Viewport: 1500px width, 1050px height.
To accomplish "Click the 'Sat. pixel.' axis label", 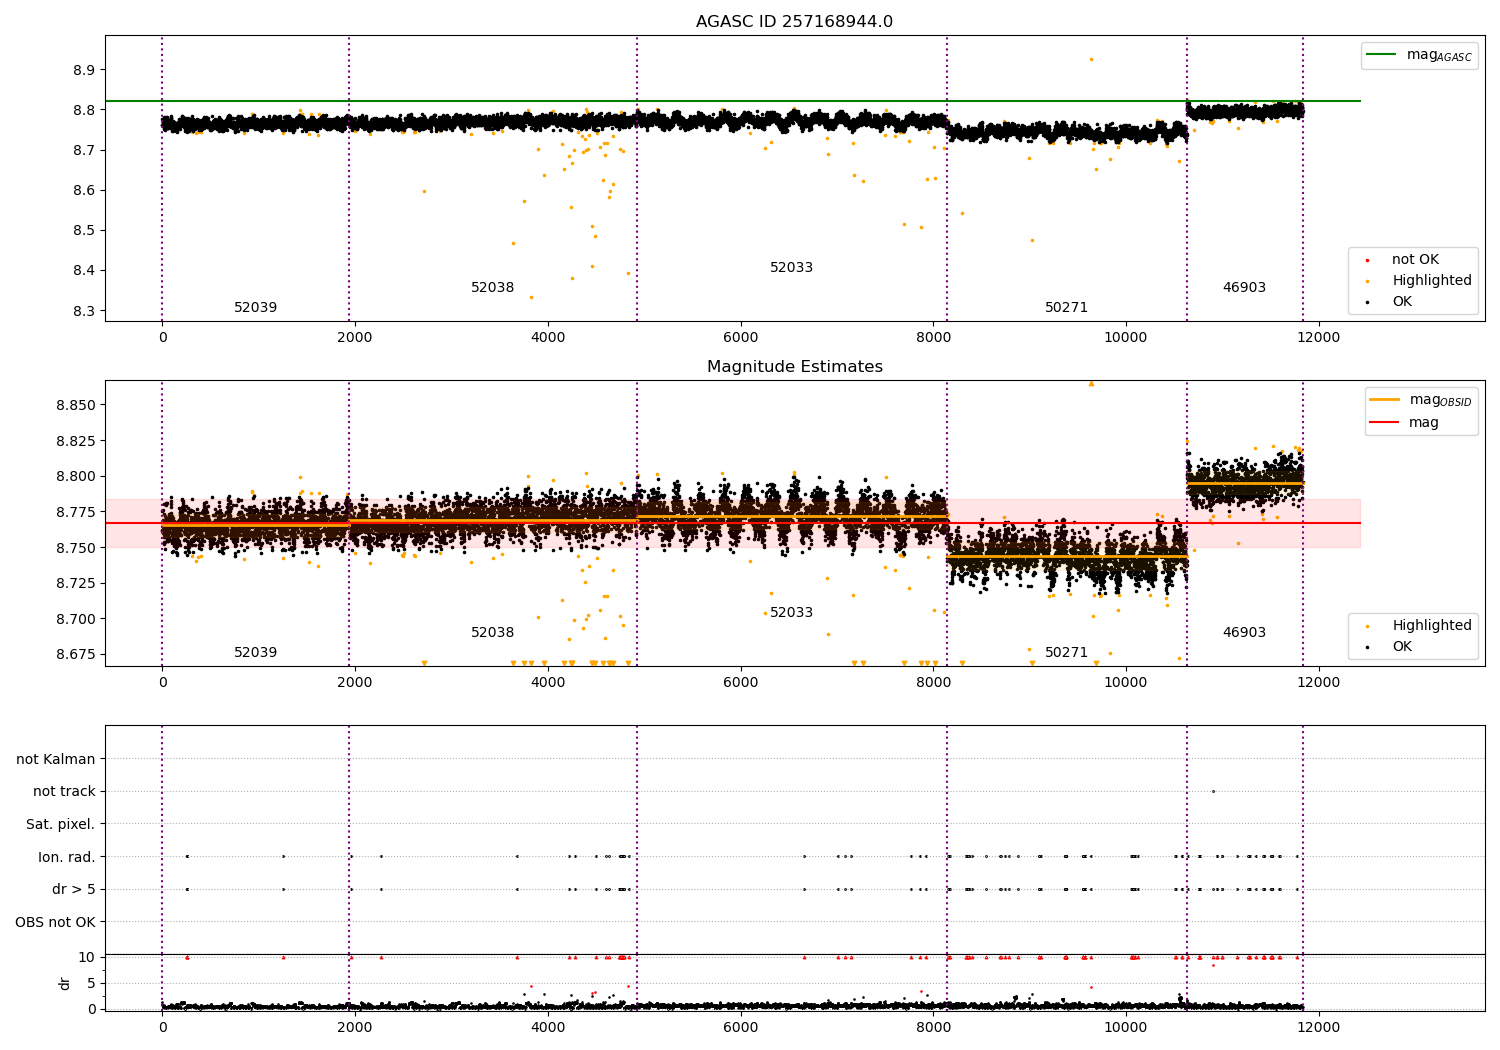I will [61, 825].
